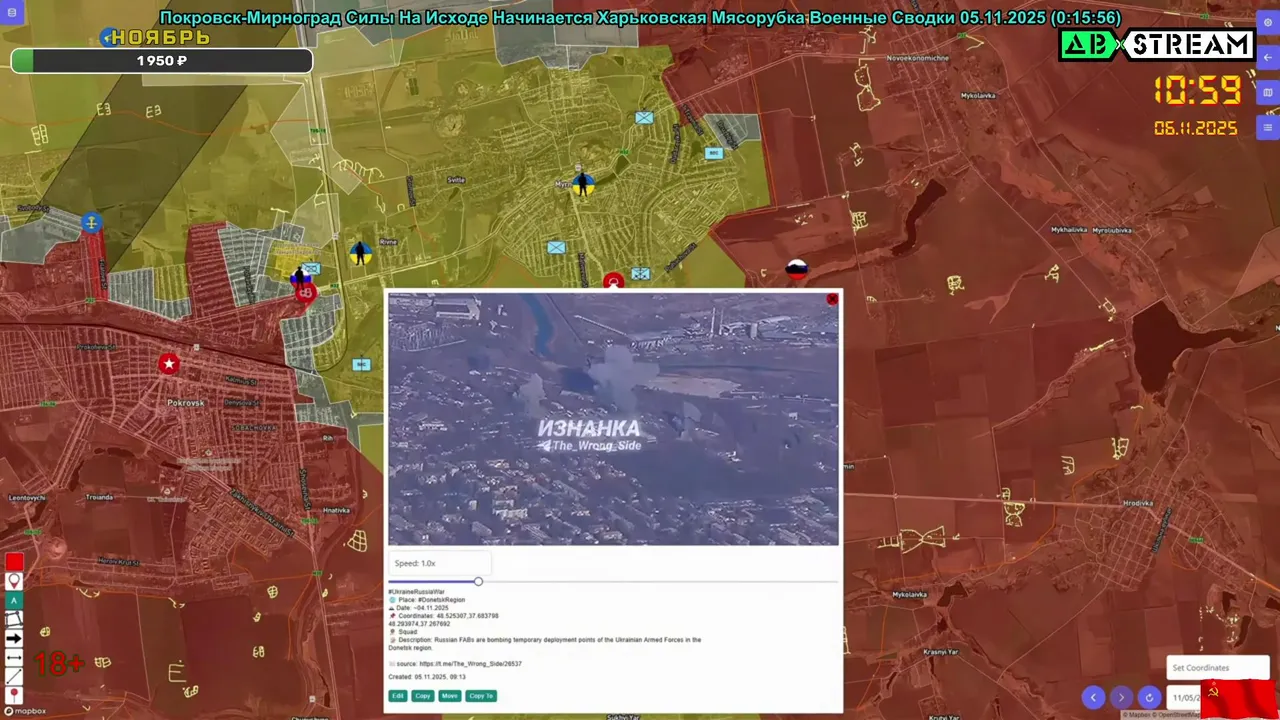Viewport: 1280px width, 720px height.
Task: Open The_Wrong_Side source link
Action: click(470, 664)
